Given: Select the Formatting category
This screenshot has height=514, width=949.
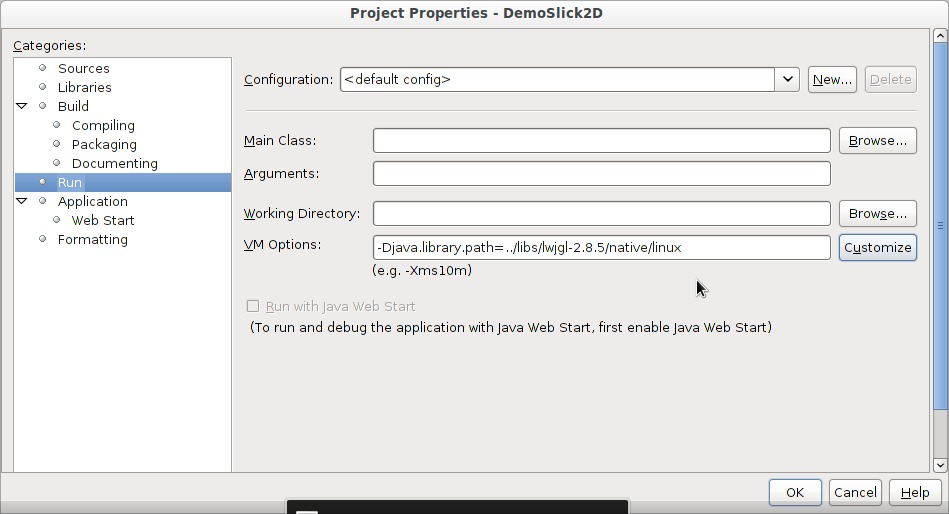Looking at the screenshot, I should pos(93,239).
